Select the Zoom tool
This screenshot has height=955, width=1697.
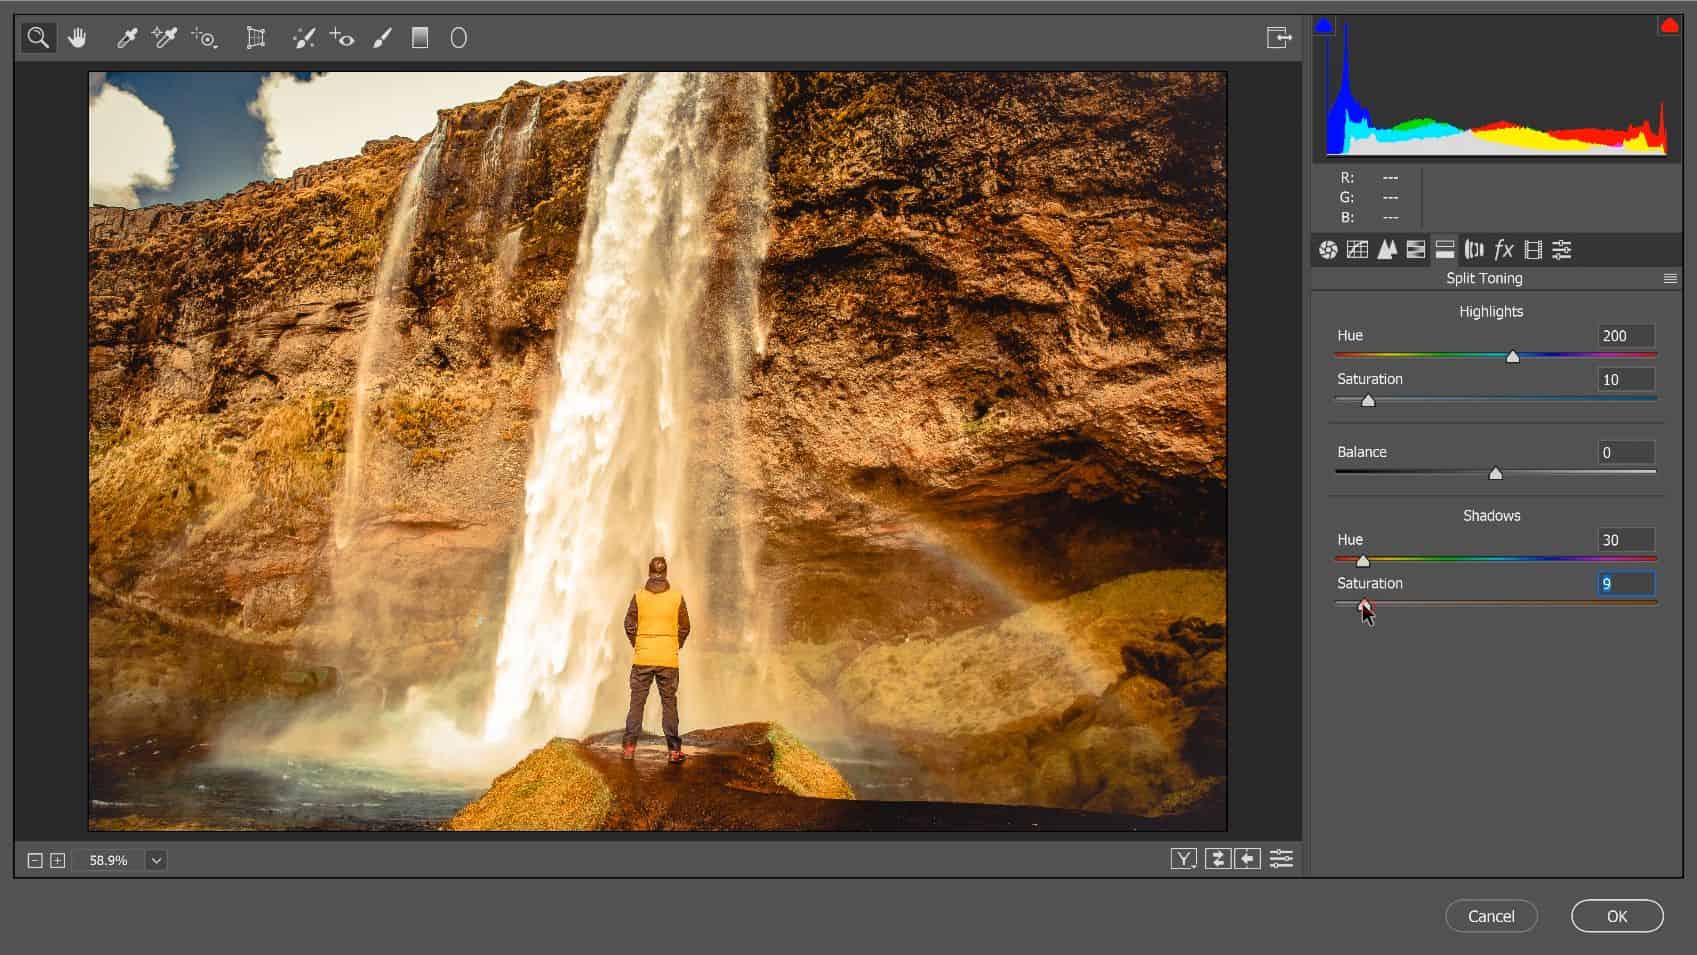[38, 38]
